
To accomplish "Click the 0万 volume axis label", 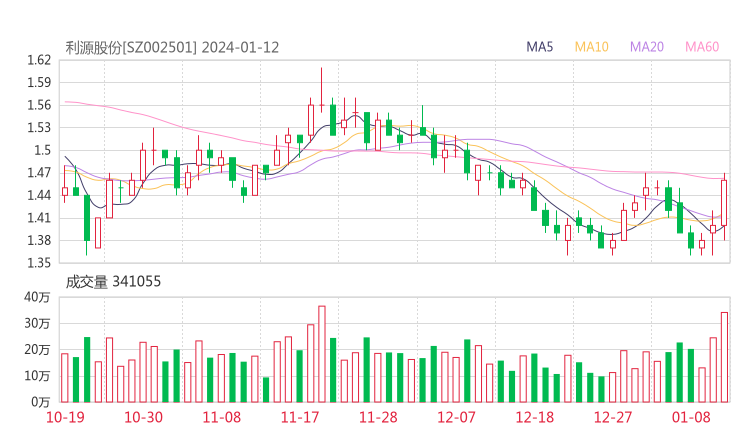I will 41,402.
